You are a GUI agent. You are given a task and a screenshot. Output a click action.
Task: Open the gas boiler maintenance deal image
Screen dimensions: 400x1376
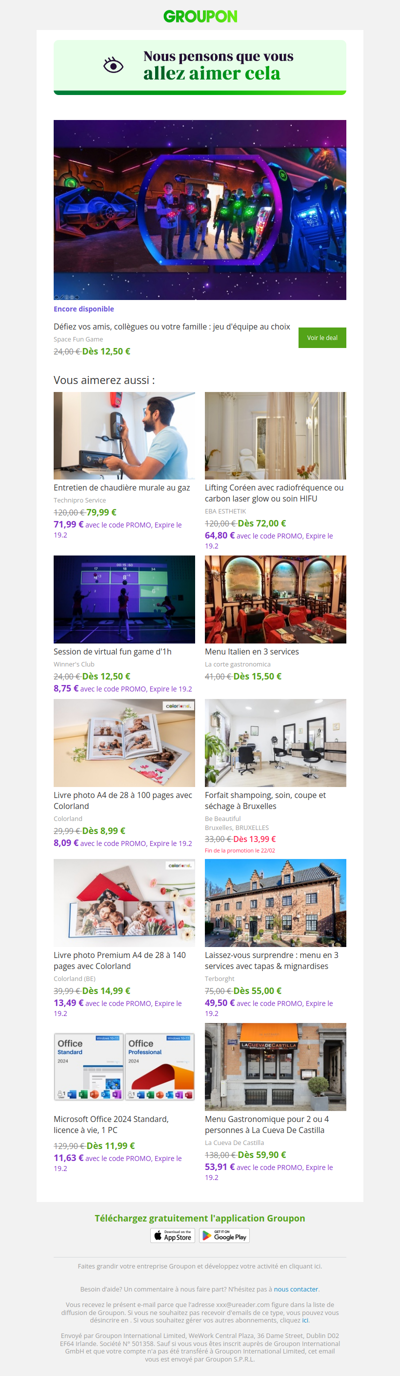click(124, 436)
